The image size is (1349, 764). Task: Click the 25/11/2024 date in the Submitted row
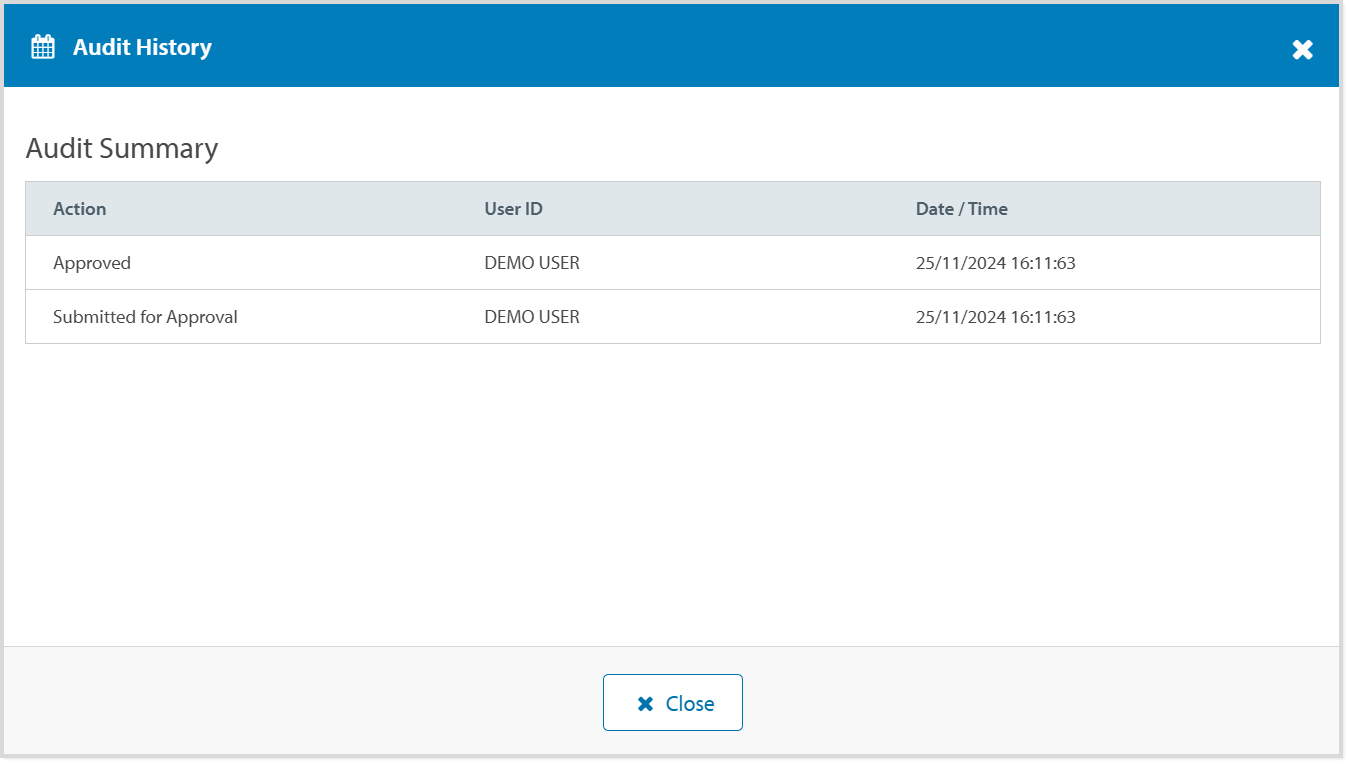click(960, 317)
